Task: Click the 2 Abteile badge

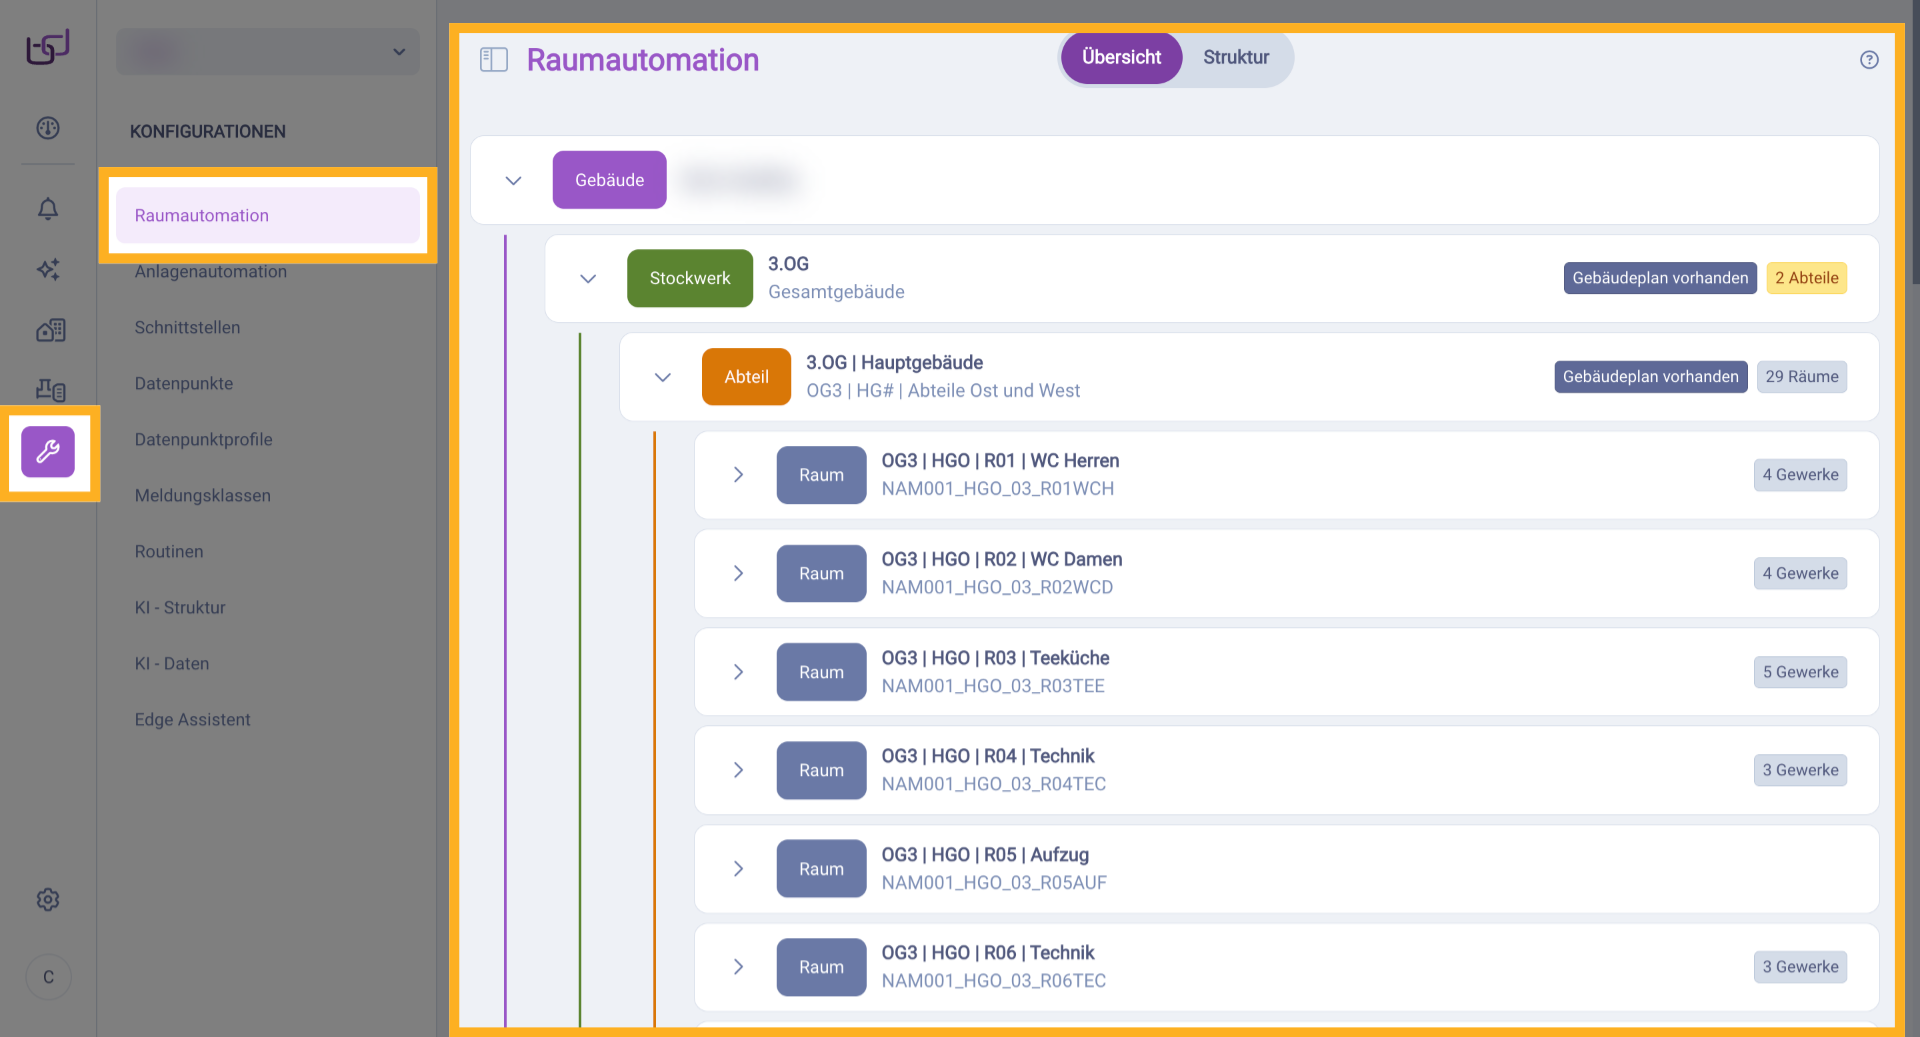Action: (1806, 278)
